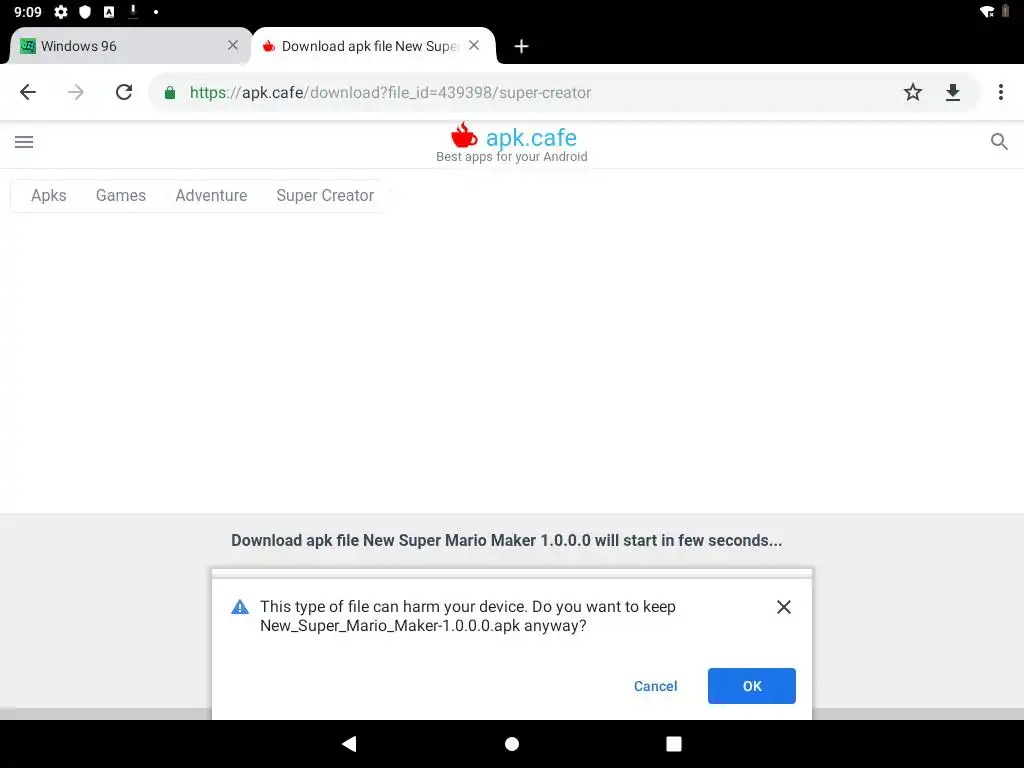Click the apk.cafe site name text
The image size is (1024, 768).
pyautogui.click(x=531, y=138)
